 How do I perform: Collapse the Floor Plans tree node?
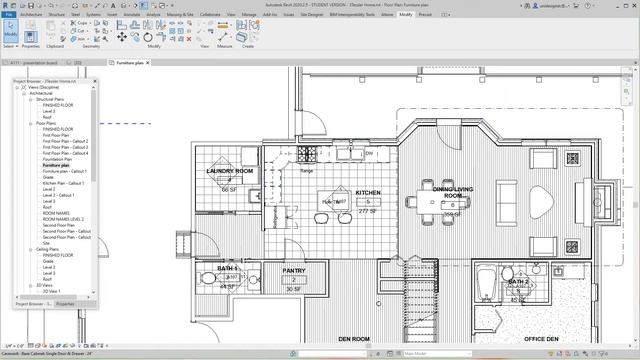[31, 123]
